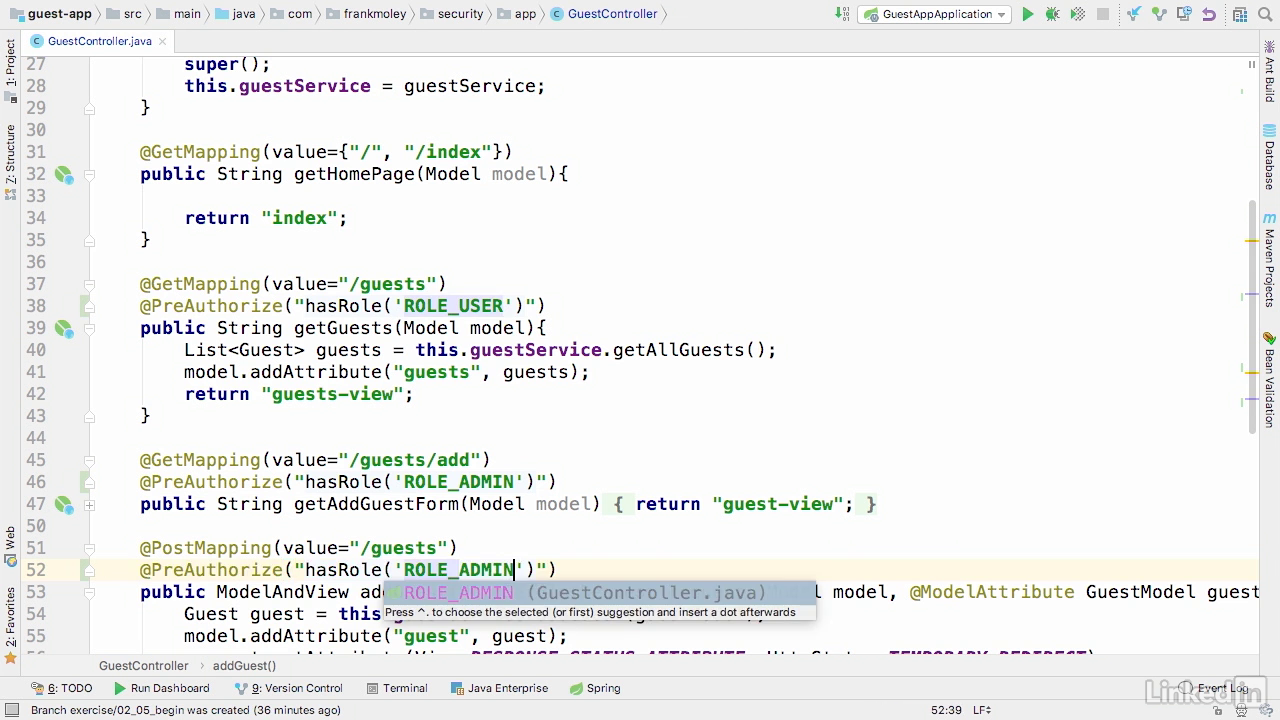Image resolution: width=1280 pixels, height=720 pixels.
Task: Click the LF line separator indicator
Action: [x=981, y=710]
